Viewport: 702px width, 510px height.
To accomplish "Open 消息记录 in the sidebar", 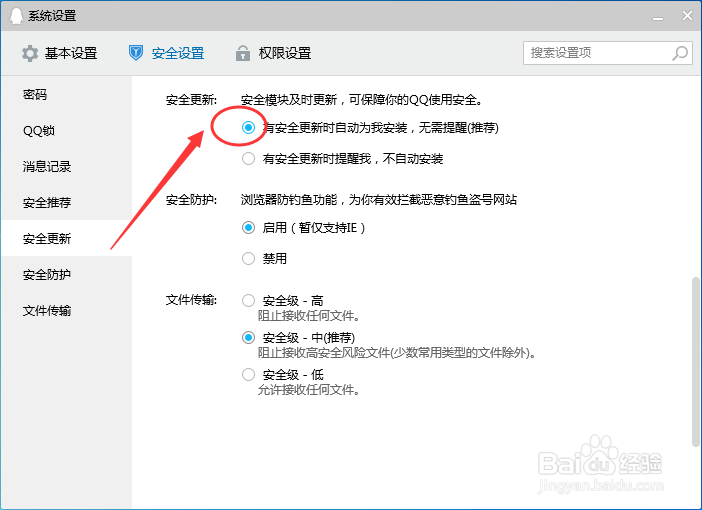I will [x=66, y=167].
